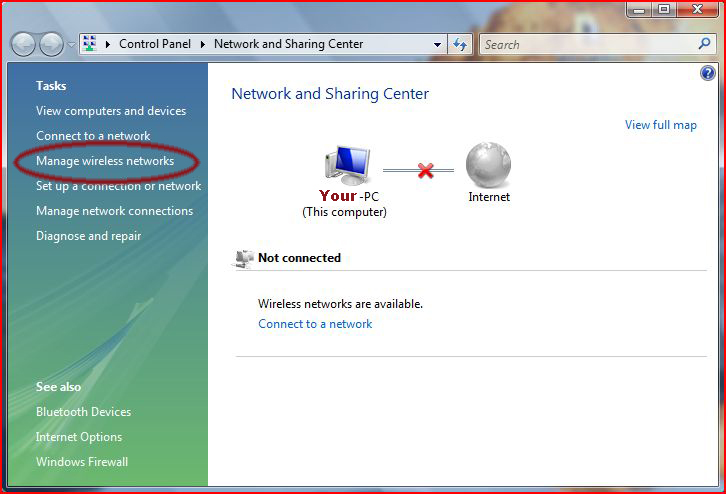
Task: Click the Not connected status text
Action: click(299, 258)
